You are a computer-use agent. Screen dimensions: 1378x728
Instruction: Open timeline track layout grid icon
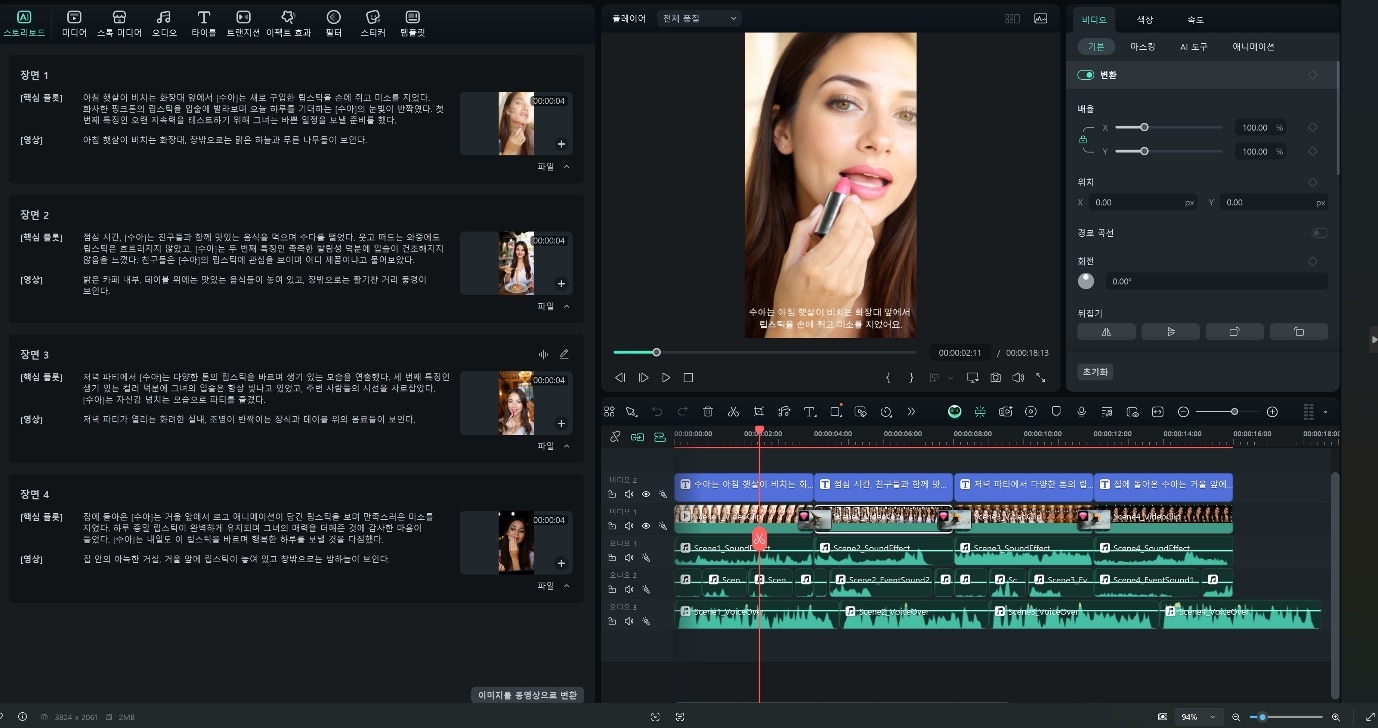(x=1308, y=411)
